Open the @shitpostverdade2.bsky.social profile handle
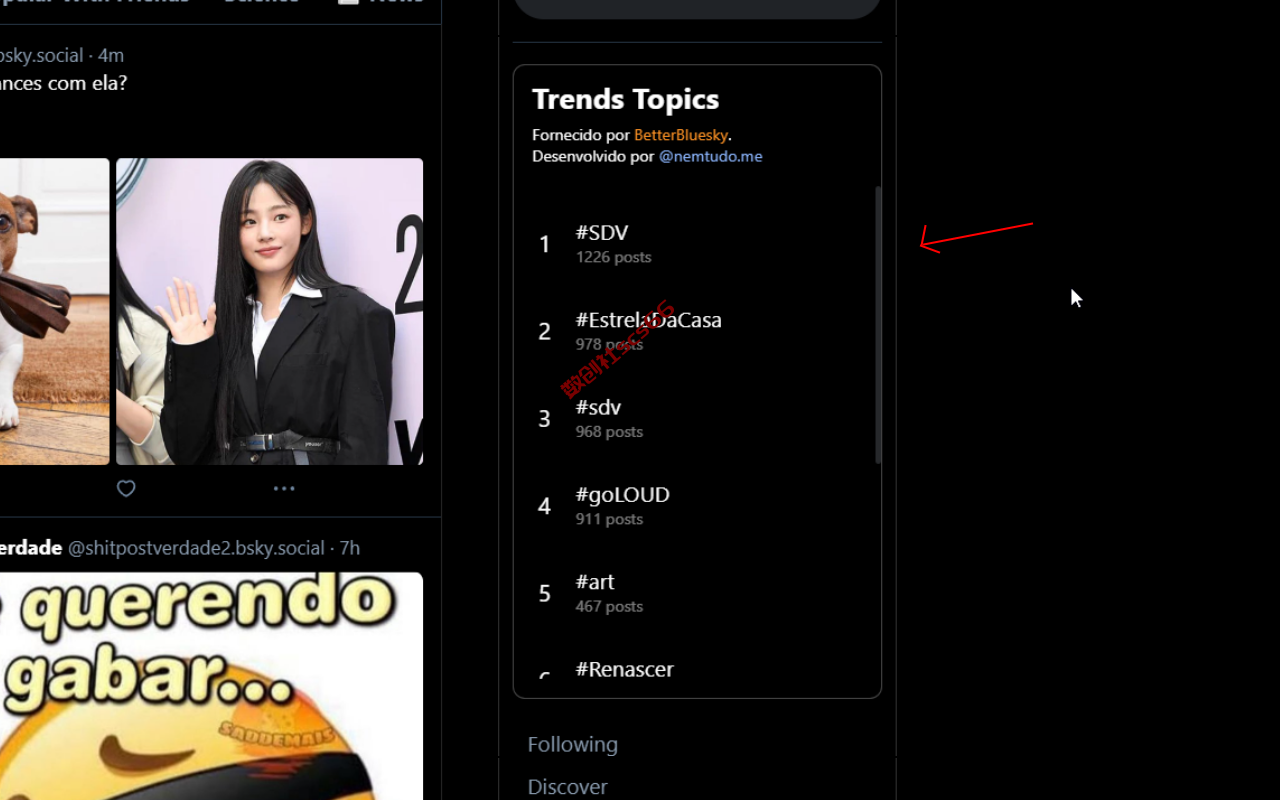The height and width of the screenshot is (800, 1280). tap(196, 548)
